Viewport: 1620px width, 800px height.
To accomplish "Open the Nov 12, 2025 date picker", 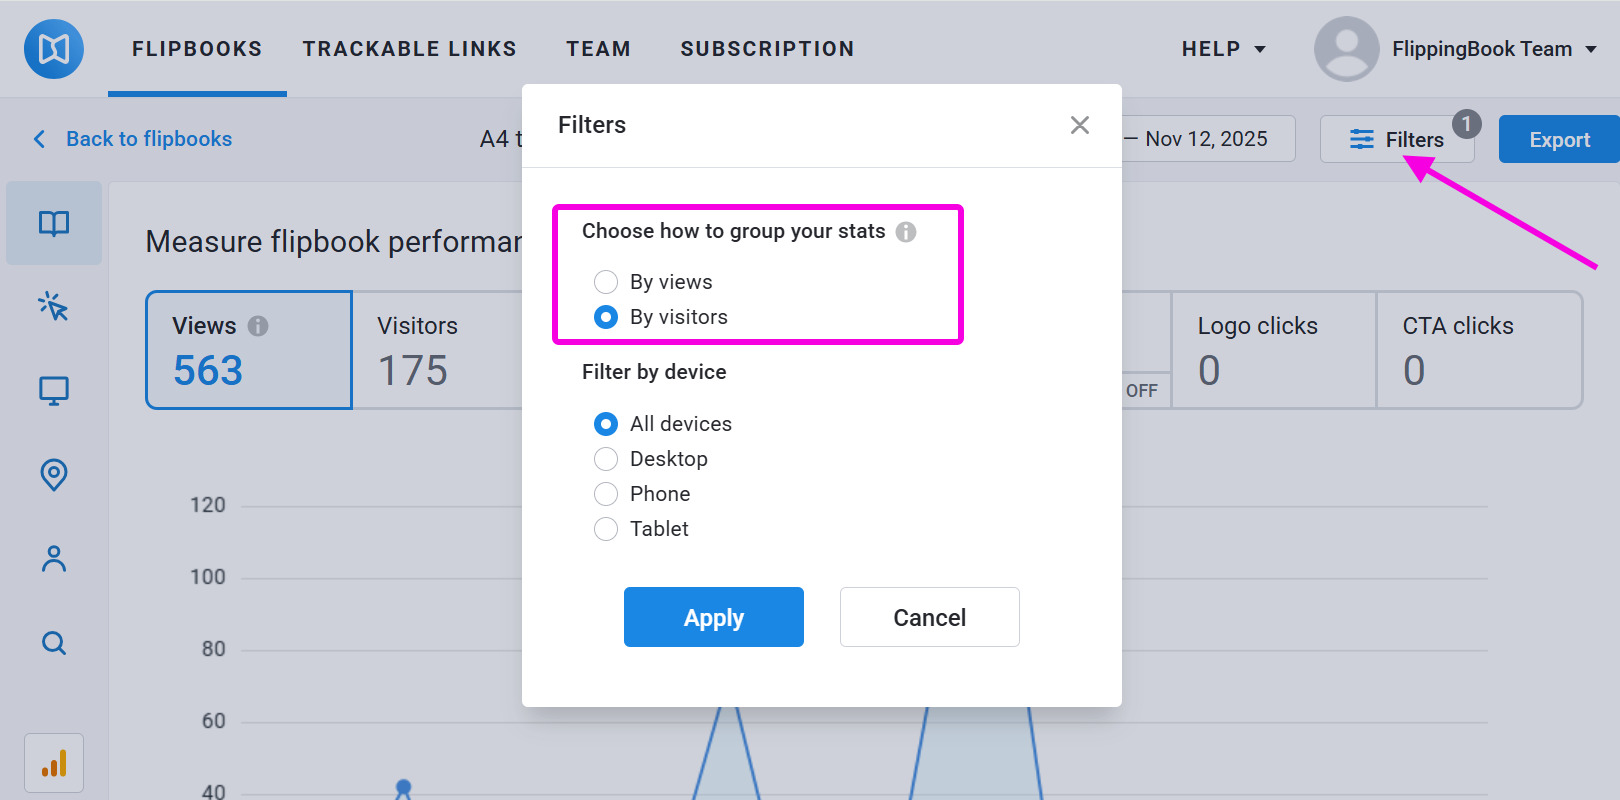I will 1206,139.
